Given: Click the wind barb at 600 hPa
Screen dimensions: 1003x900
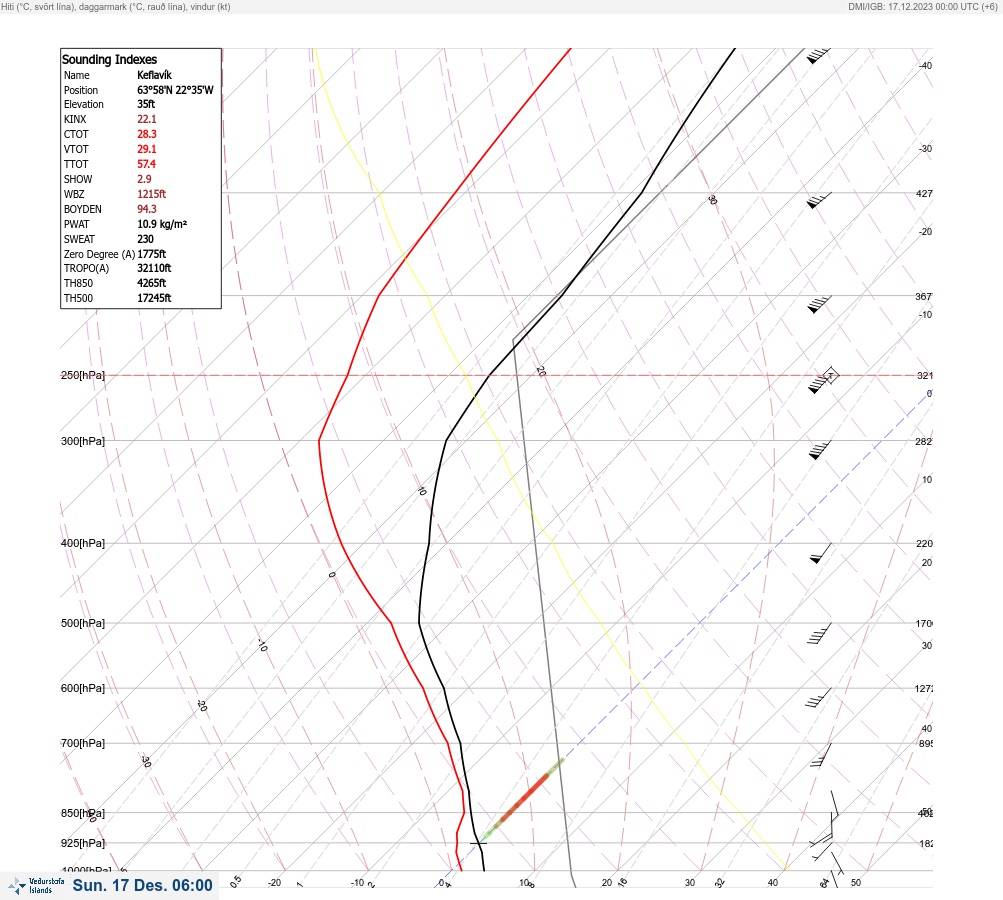Looking at the screenshot, I should pos(818,698).
